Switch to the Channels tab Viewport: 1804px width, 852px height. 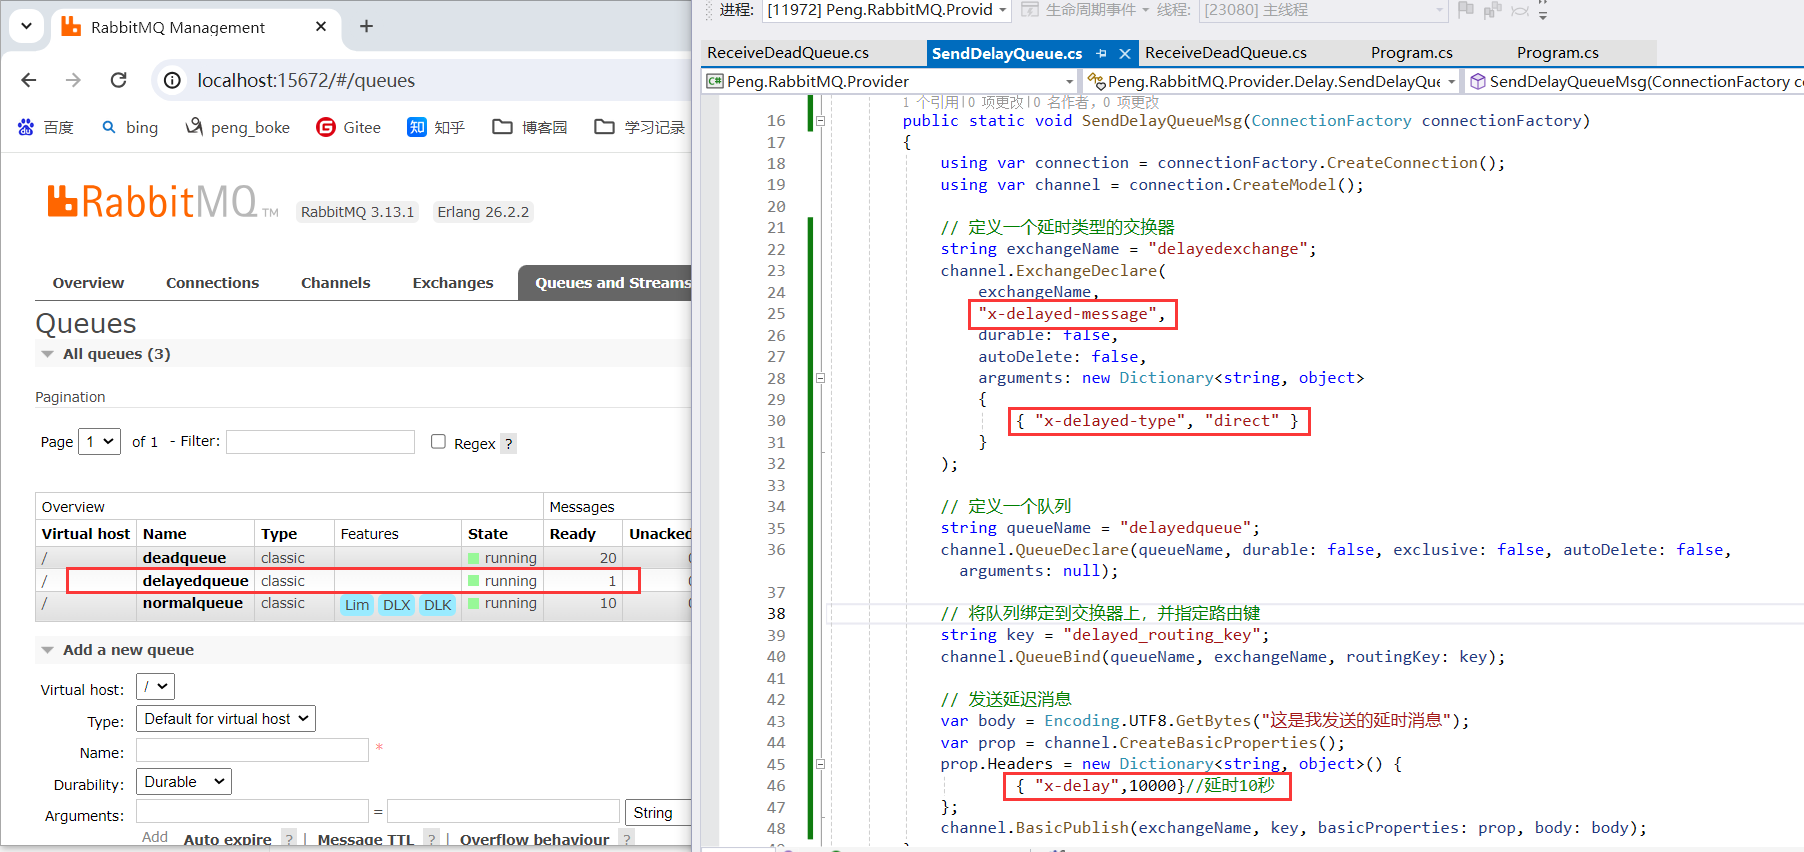pos(335,283)
